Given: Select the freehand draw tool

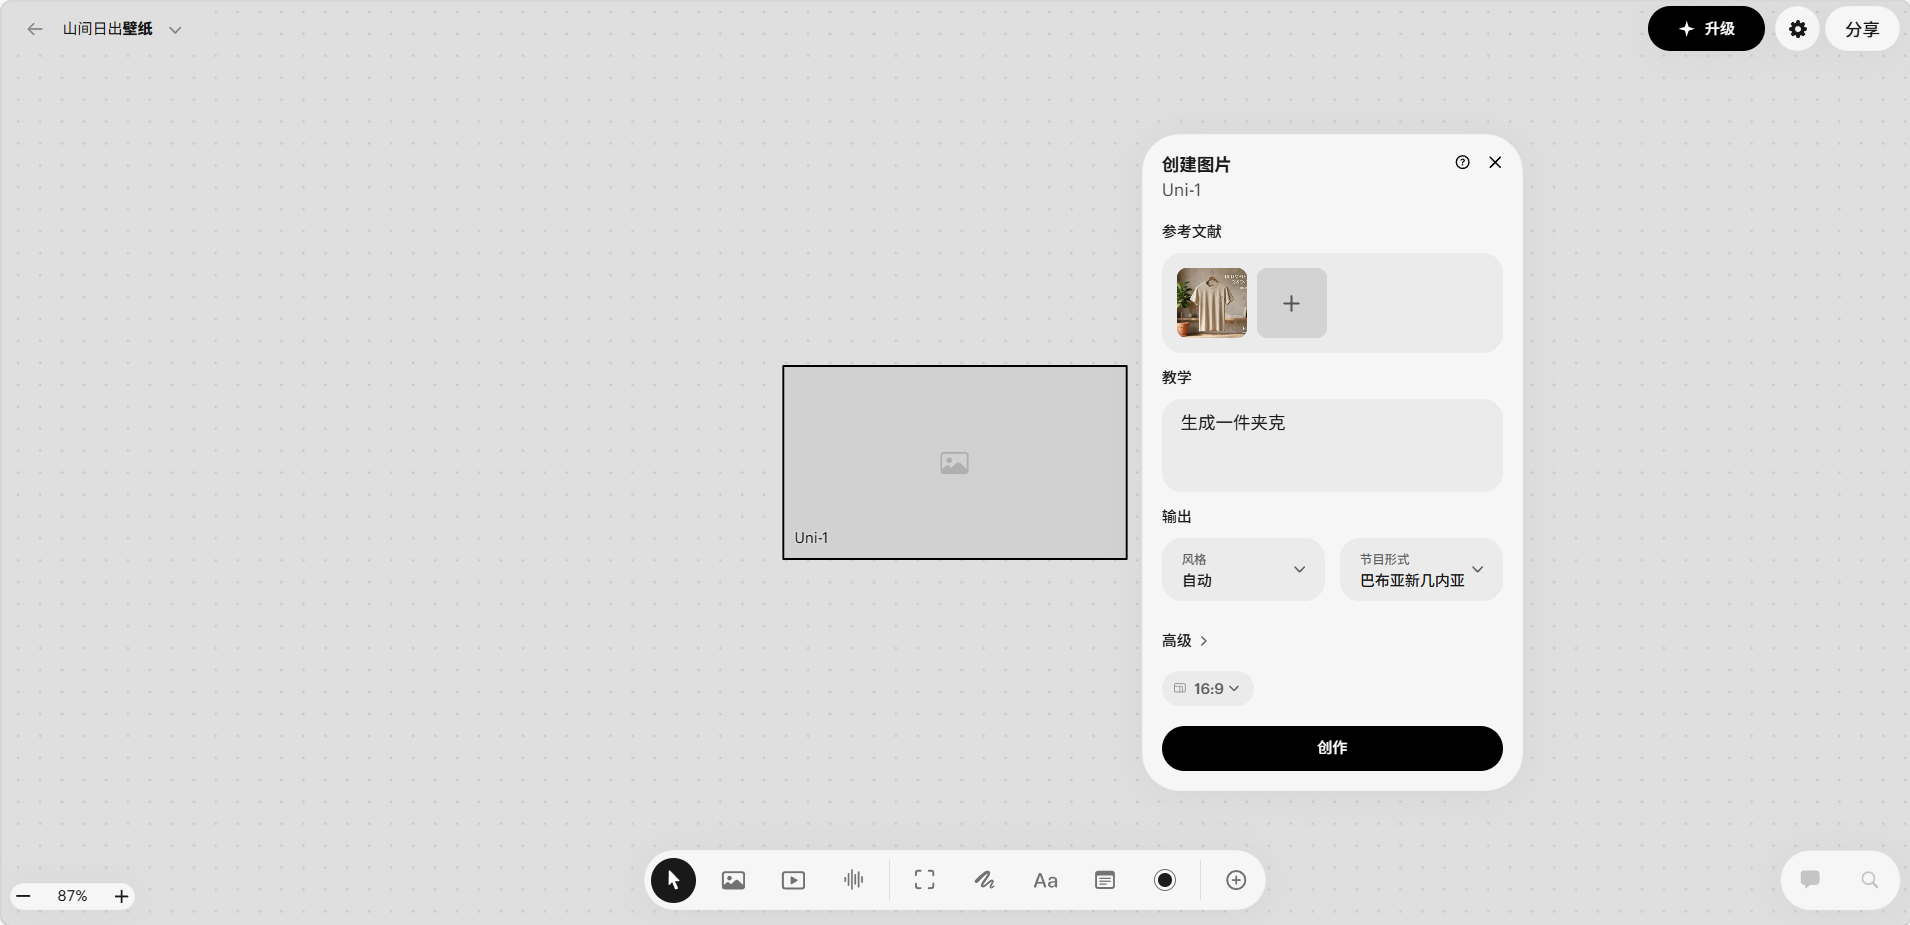Looking at the screenshot, I should [984, 880].
